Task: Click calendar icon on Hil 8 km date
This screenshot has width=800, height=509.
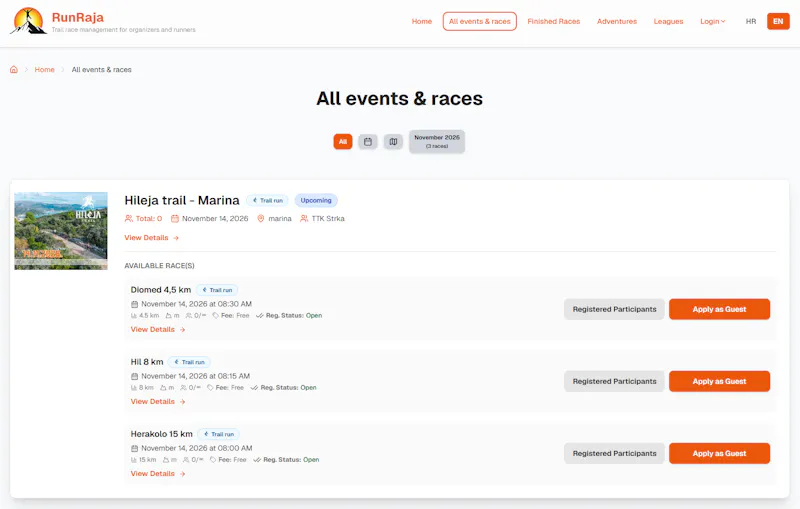Action: [x=135, y=376]
